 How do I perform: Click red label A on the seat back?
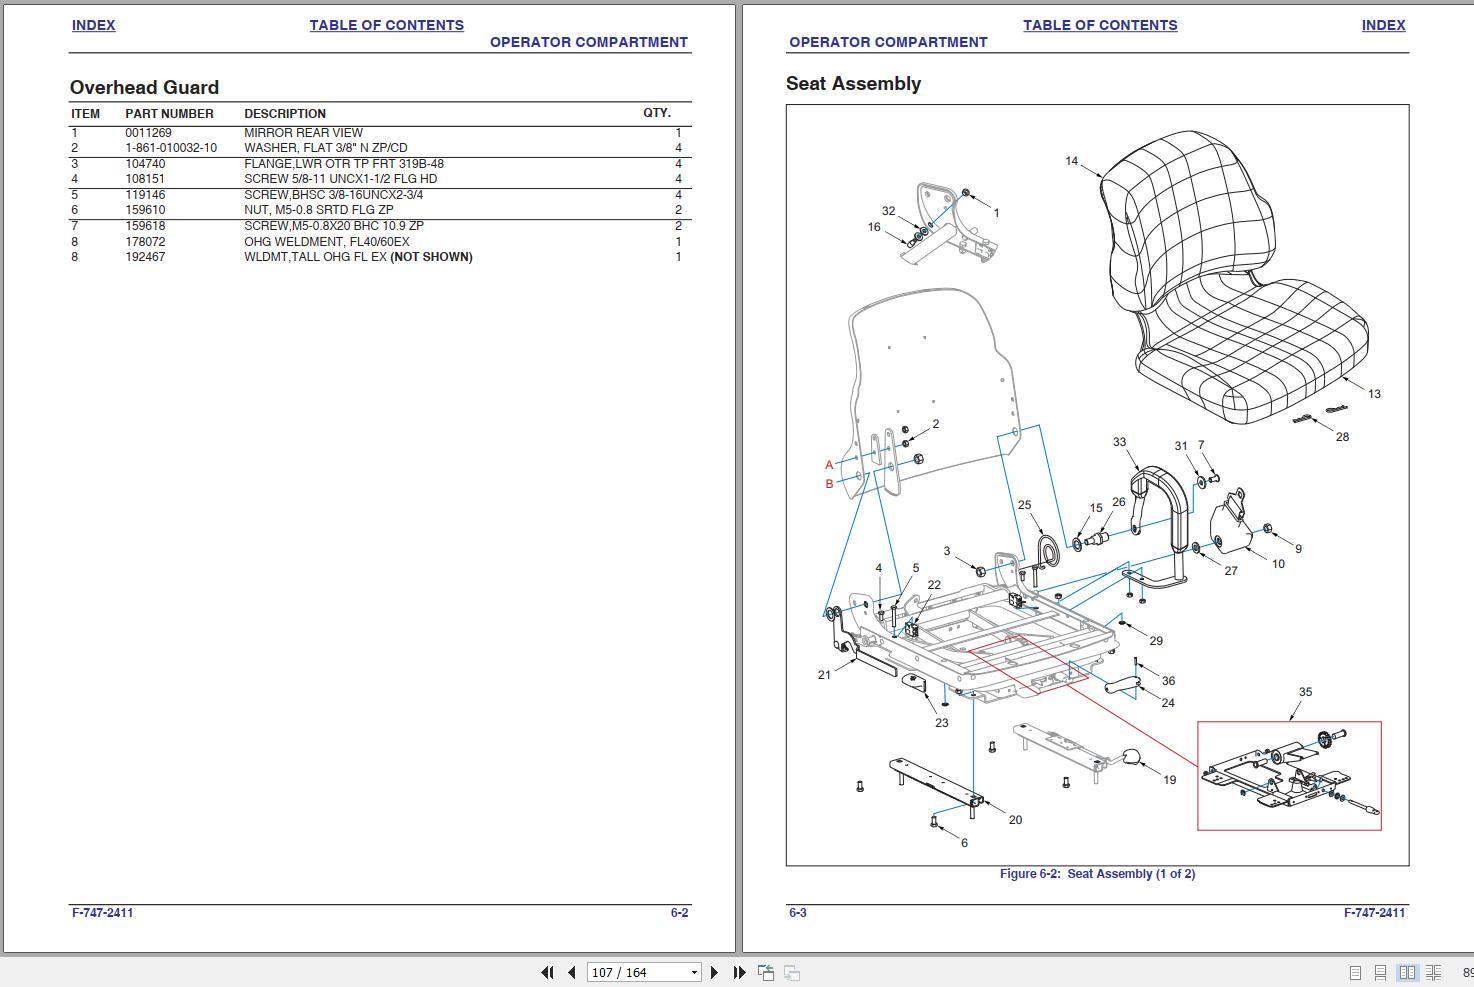829,465
